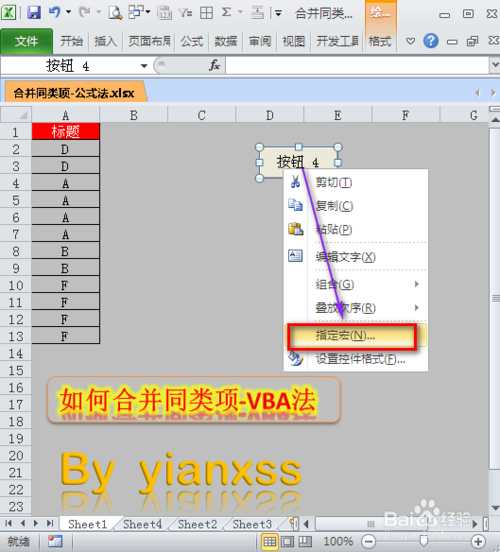Click the zoom in plus button
500x552 pixels.
pos(479,541)
